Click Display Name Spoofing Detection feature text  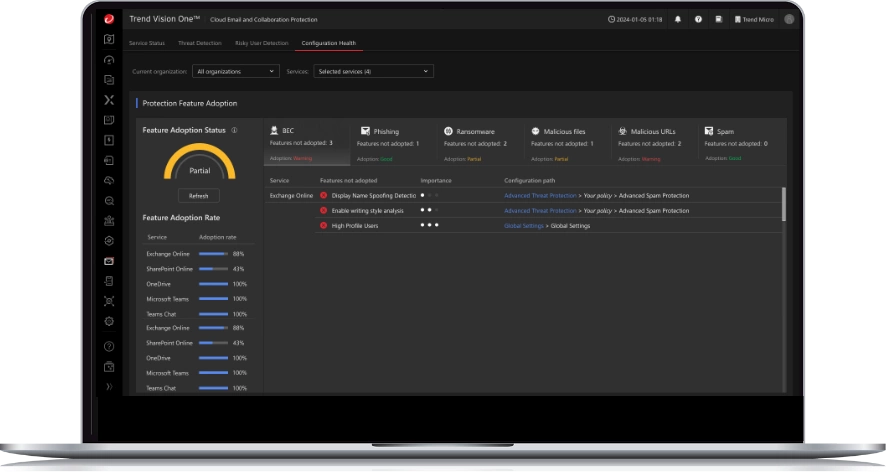(x=373, y=196)
